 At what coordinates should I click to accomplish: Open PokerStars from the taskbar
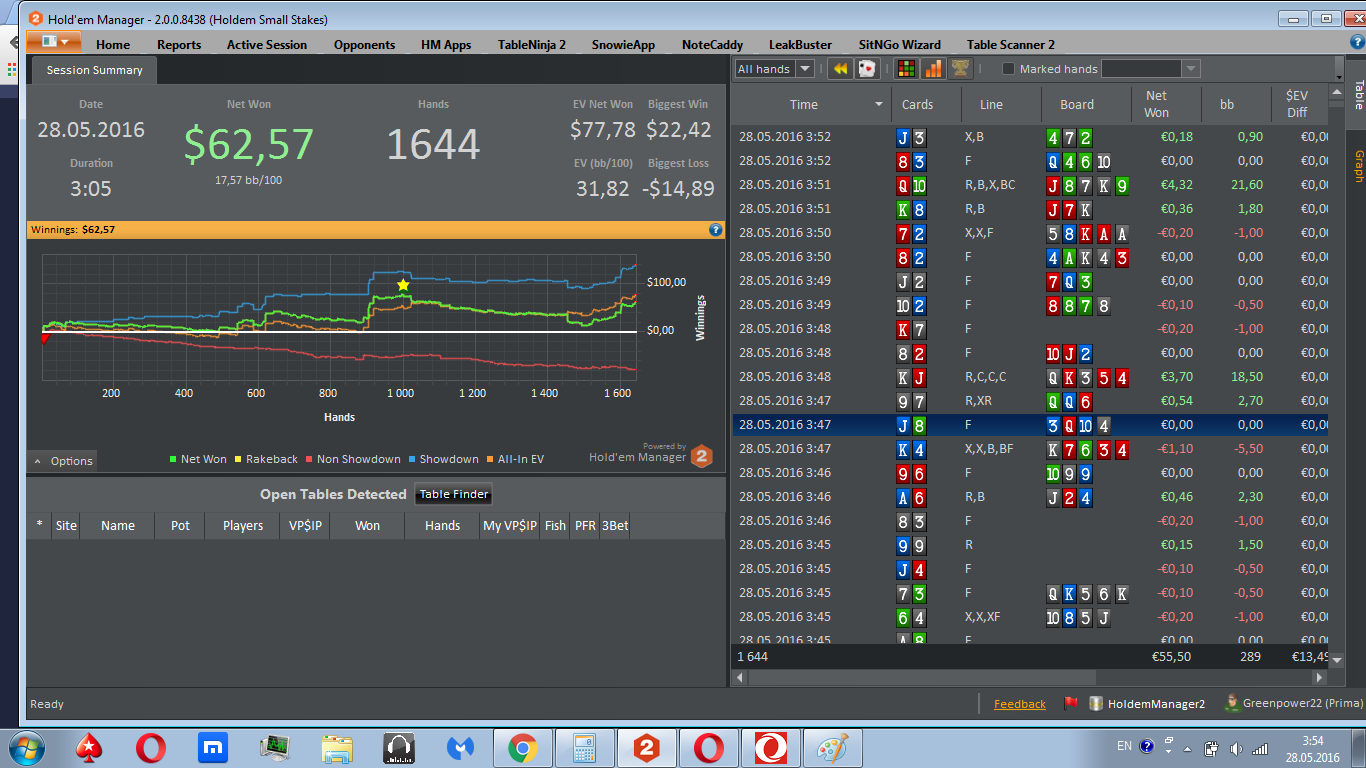(90, 747)
